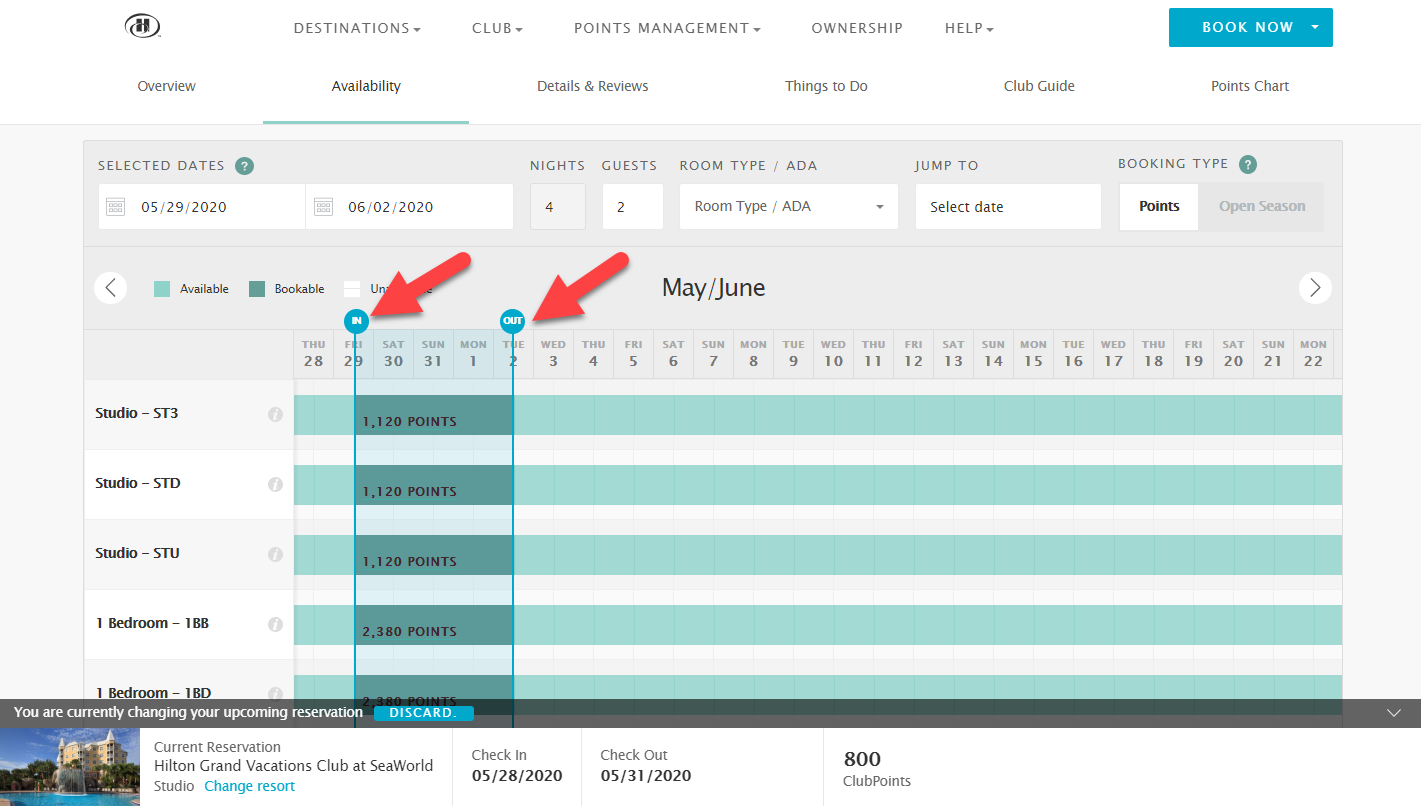Screen dimensions: 1421x806
Task: Click check-out date field 06/02/2020
Action: coord(410,207)
